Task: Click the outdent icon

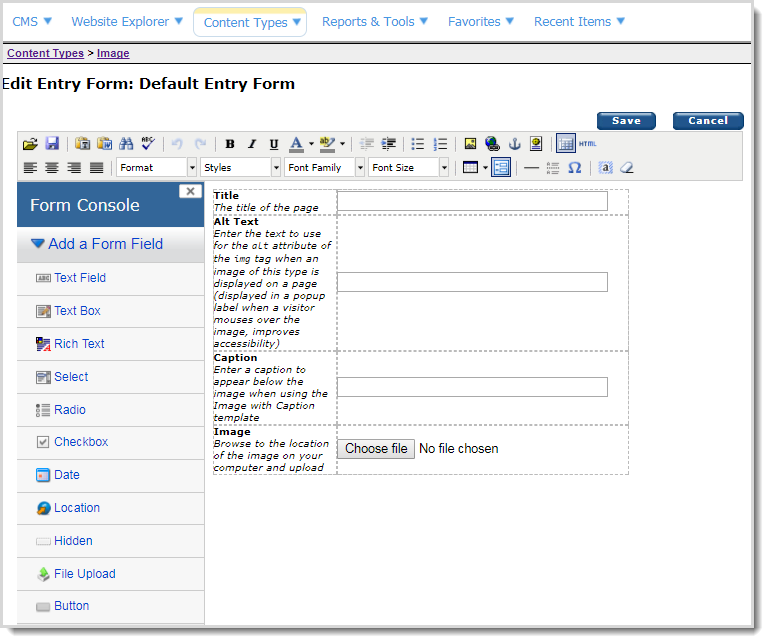Action: (x=367, y=144)
